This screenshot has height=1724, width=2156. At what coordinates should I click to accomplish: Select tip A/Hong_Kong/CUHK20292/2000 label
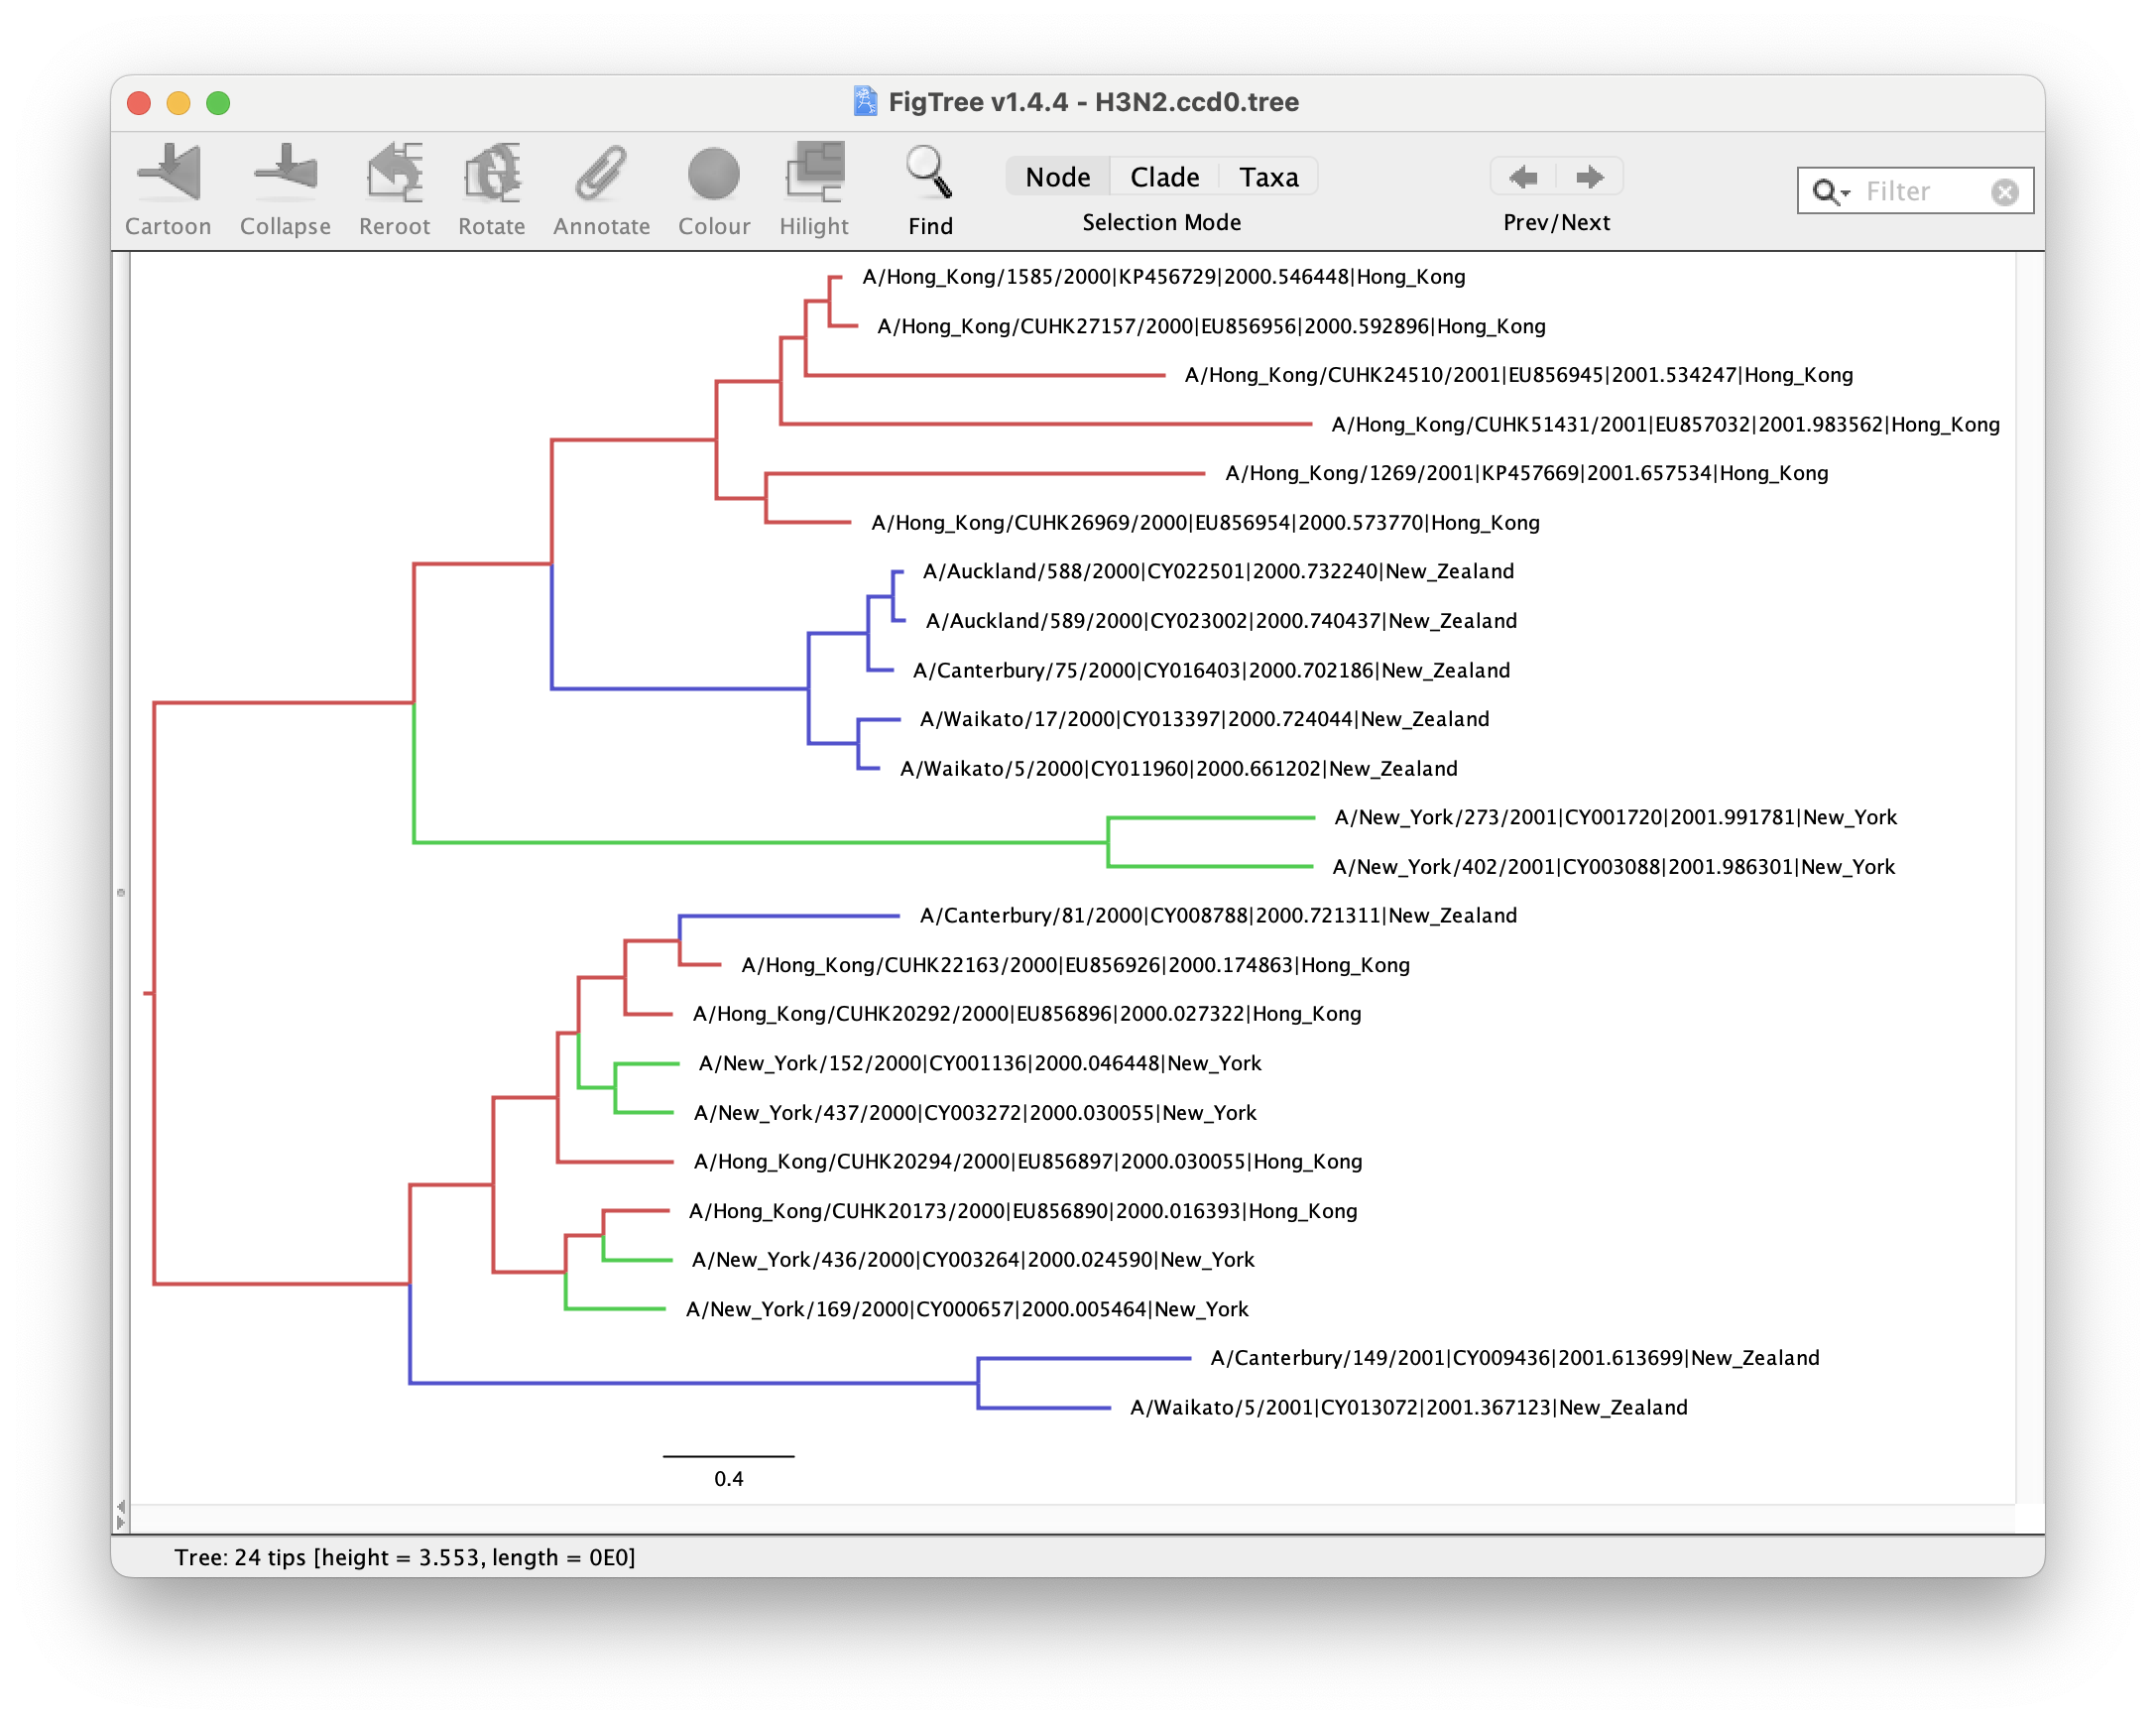click(x=1027, y=1014)
